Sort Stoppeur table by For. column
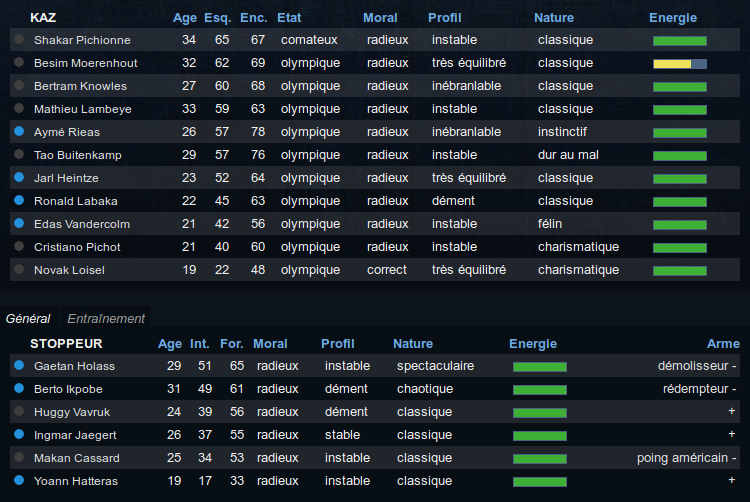This screenshot has height=502, width=750. pyautogui.click(x=232, y=344)
